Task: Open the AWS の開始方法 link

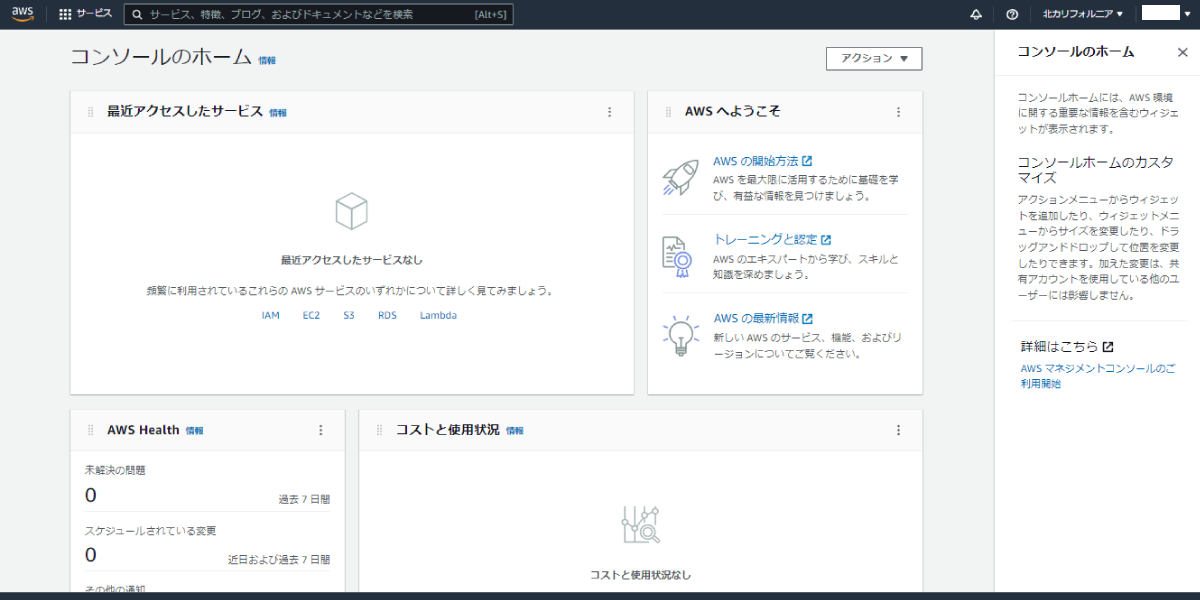Action: [x=762, y=161]
